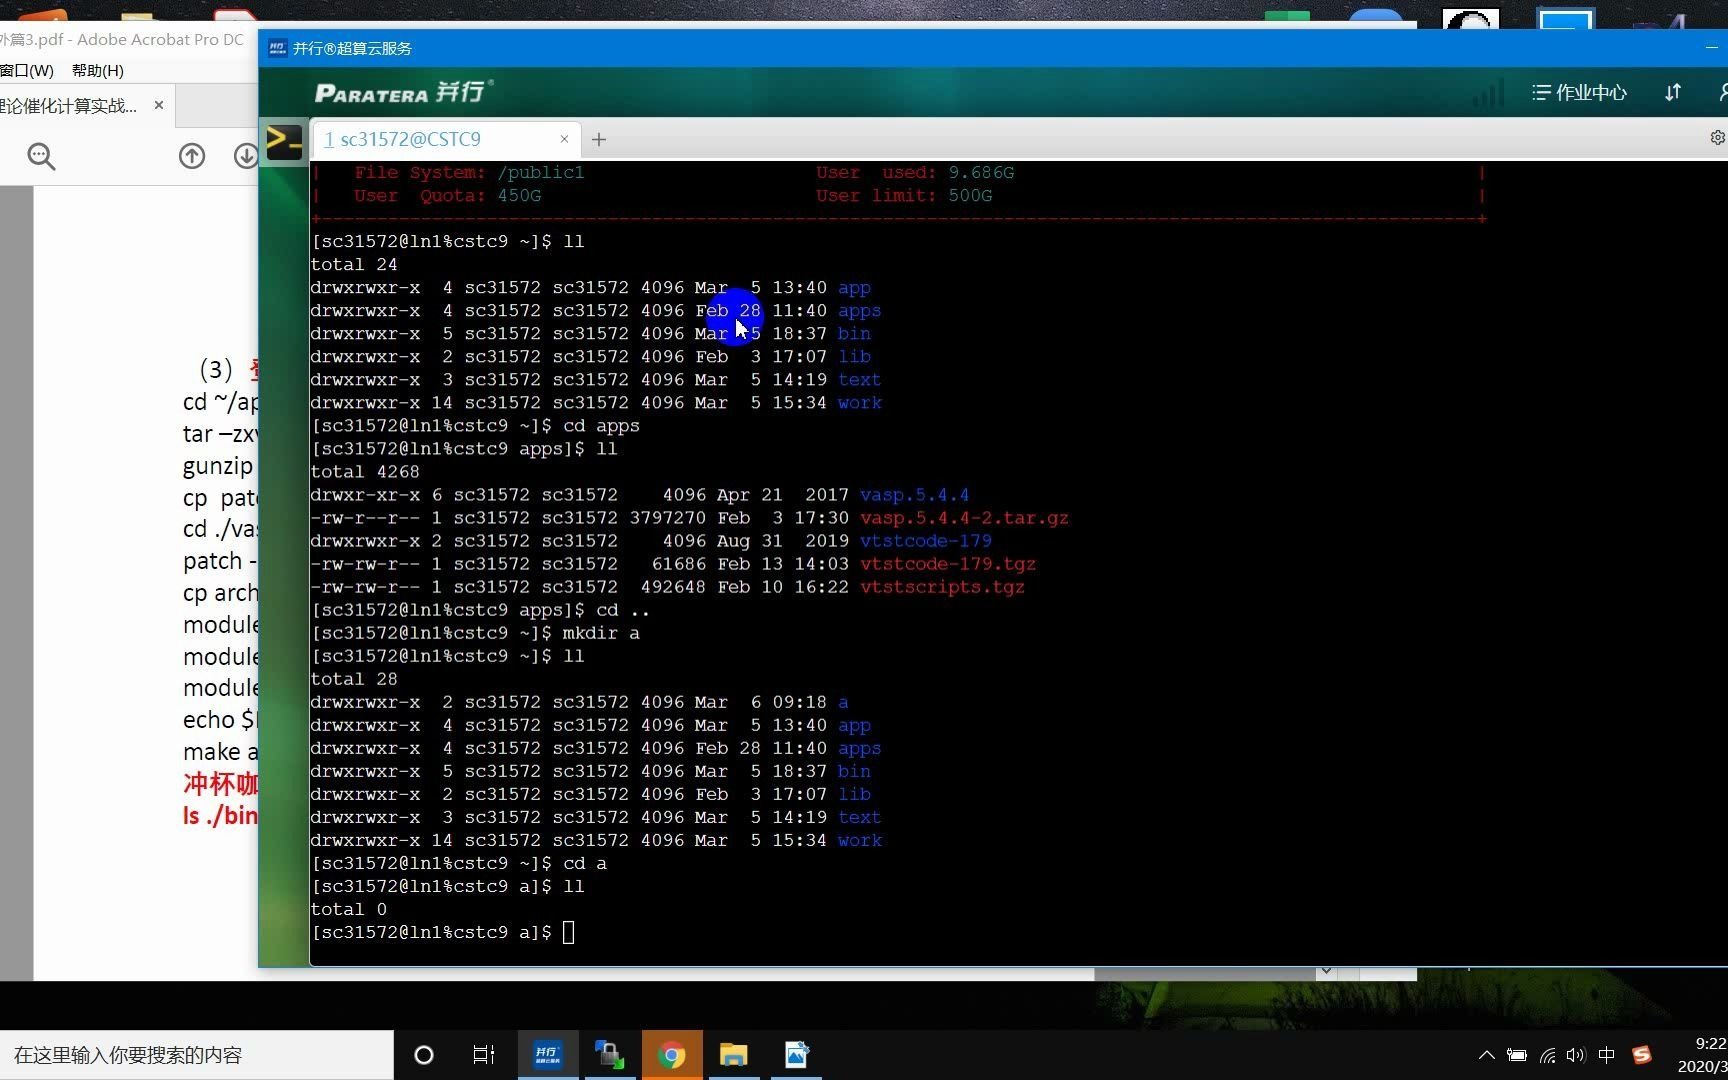The height and width of the screenshot is (1080, 1728).
Task: Click 'total 0' line in terminal
Action: point(348,910)
